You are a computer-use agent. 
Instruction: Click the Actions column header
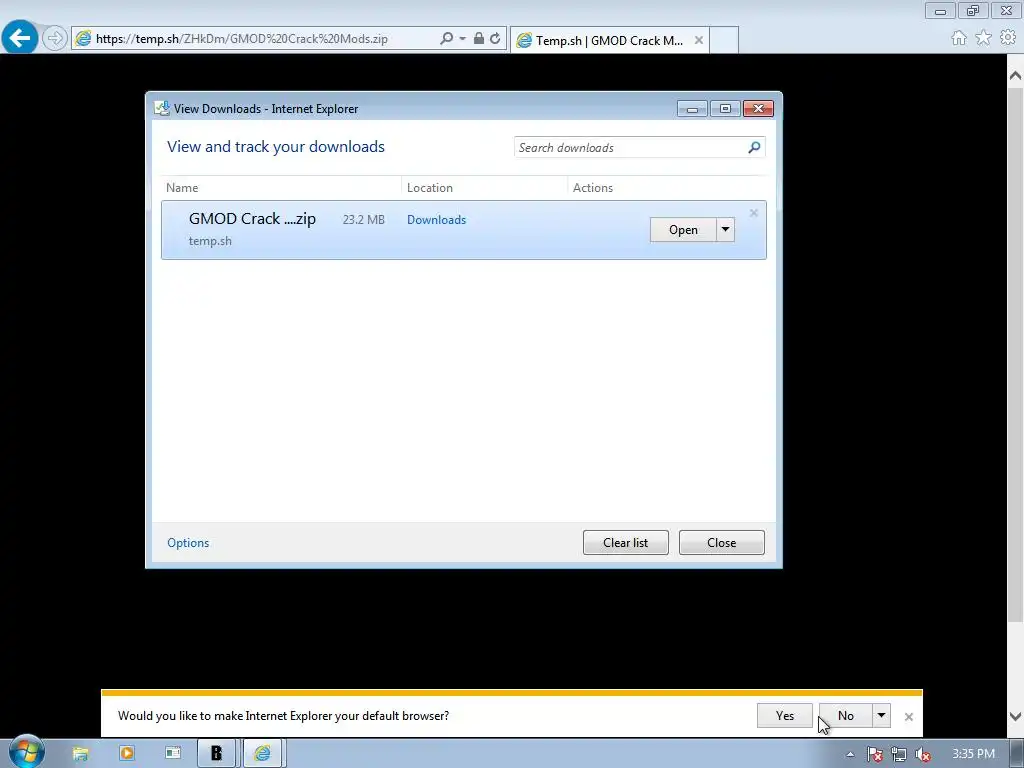(593, 187)
